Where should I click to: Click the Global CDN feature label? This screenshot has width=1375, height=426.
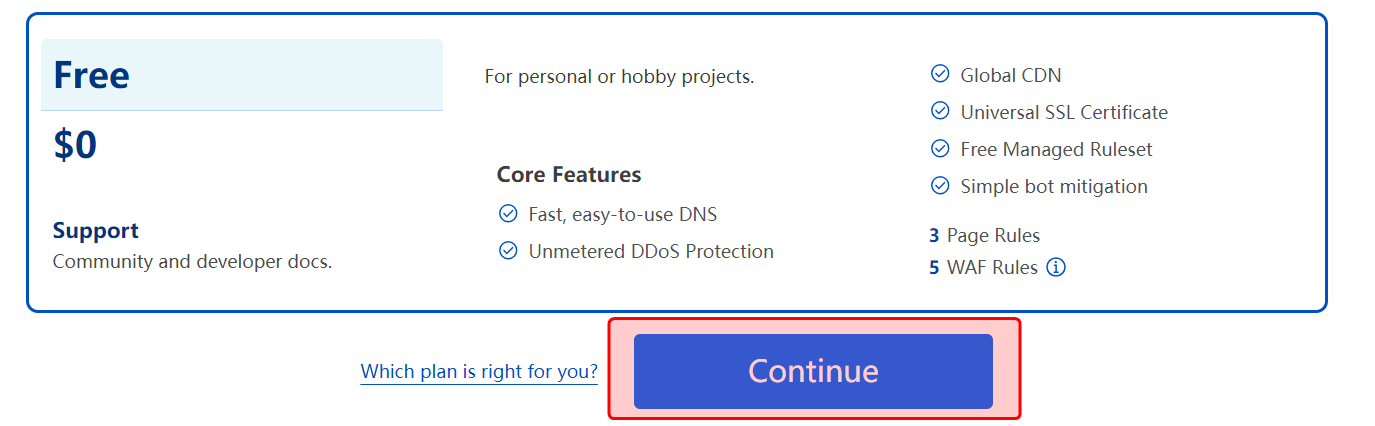1011,75
